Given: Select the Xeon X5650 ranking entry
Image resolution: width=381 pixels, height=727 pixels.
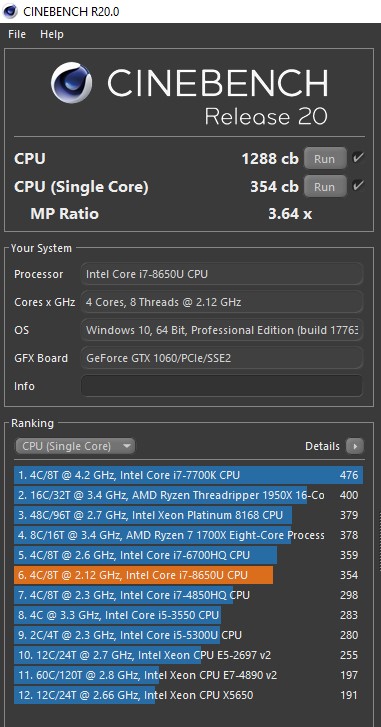Looking at the screenshot, I should click(188, 695).
